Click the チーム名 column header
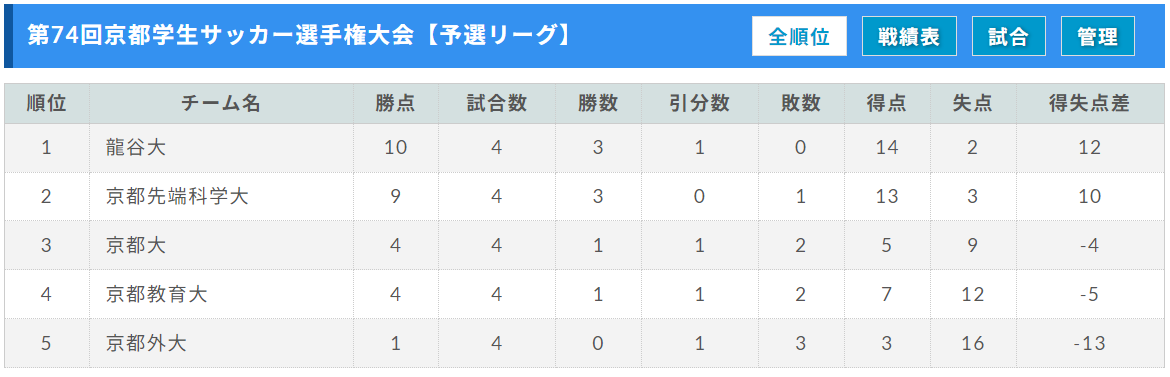 (x=221, y=104)
